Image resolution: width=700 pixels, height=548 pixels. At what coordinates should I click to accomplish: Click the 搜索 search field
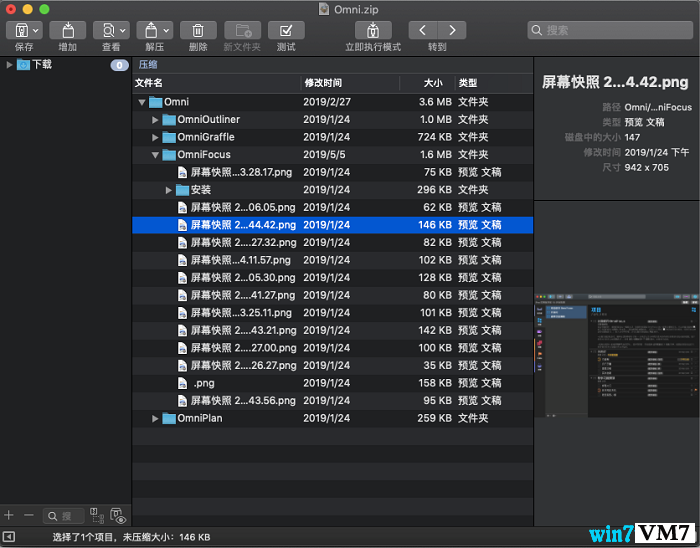(x=610, y=30)
